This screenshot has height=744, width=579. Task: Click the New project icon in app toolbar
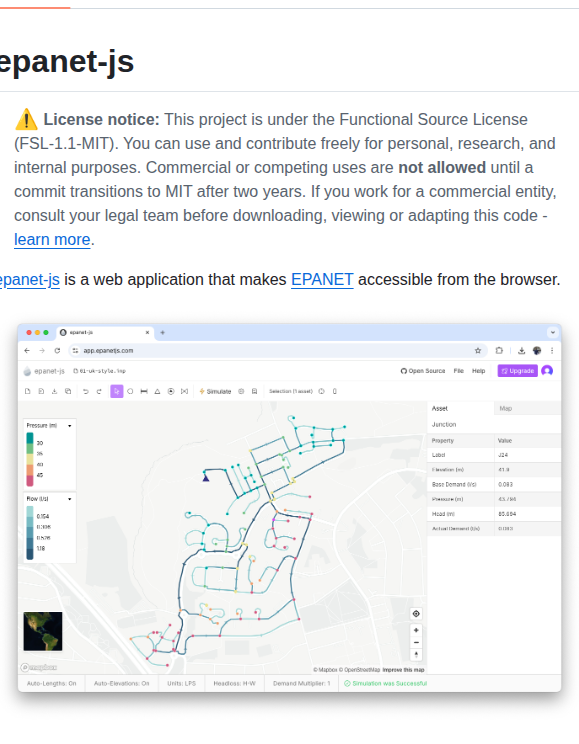tap(28, 391)
